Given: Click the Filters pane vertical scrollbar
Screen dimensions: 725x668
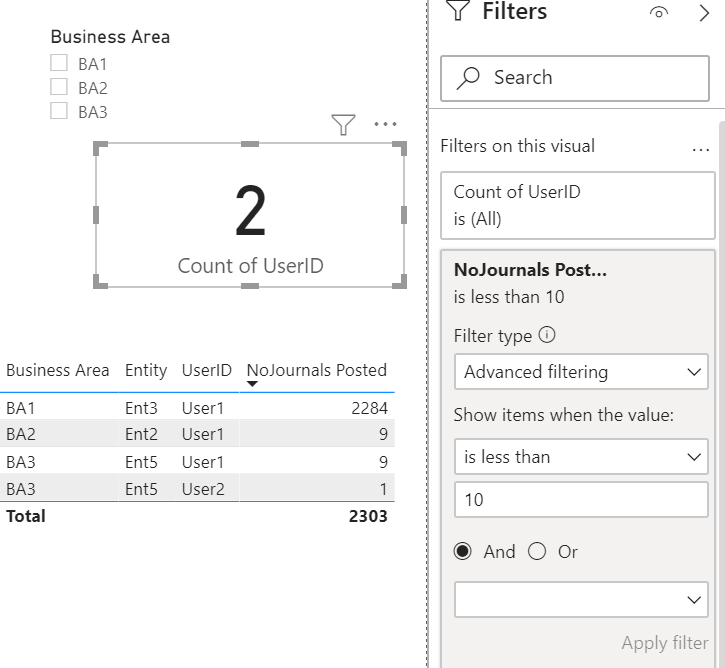Looking at the screenshot, I should [x=722, y=393].
